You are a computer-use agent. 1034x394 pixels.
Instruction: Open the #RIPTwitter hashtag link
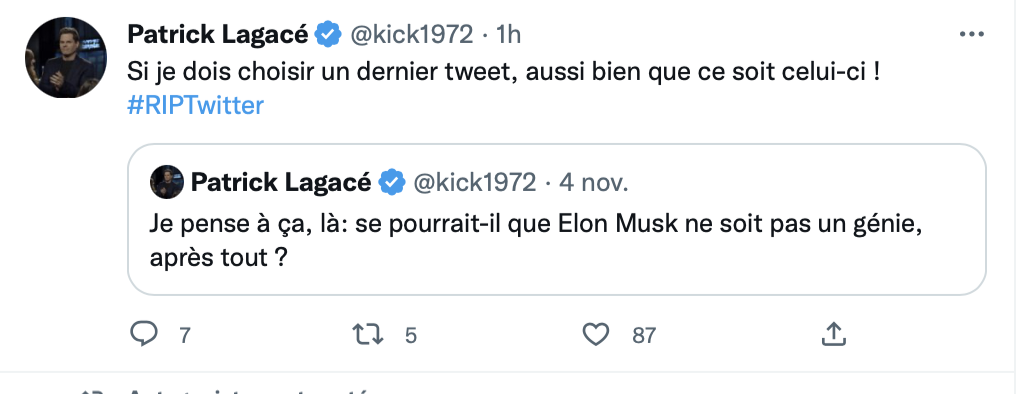pyautogui.click(x=195, y=105)
